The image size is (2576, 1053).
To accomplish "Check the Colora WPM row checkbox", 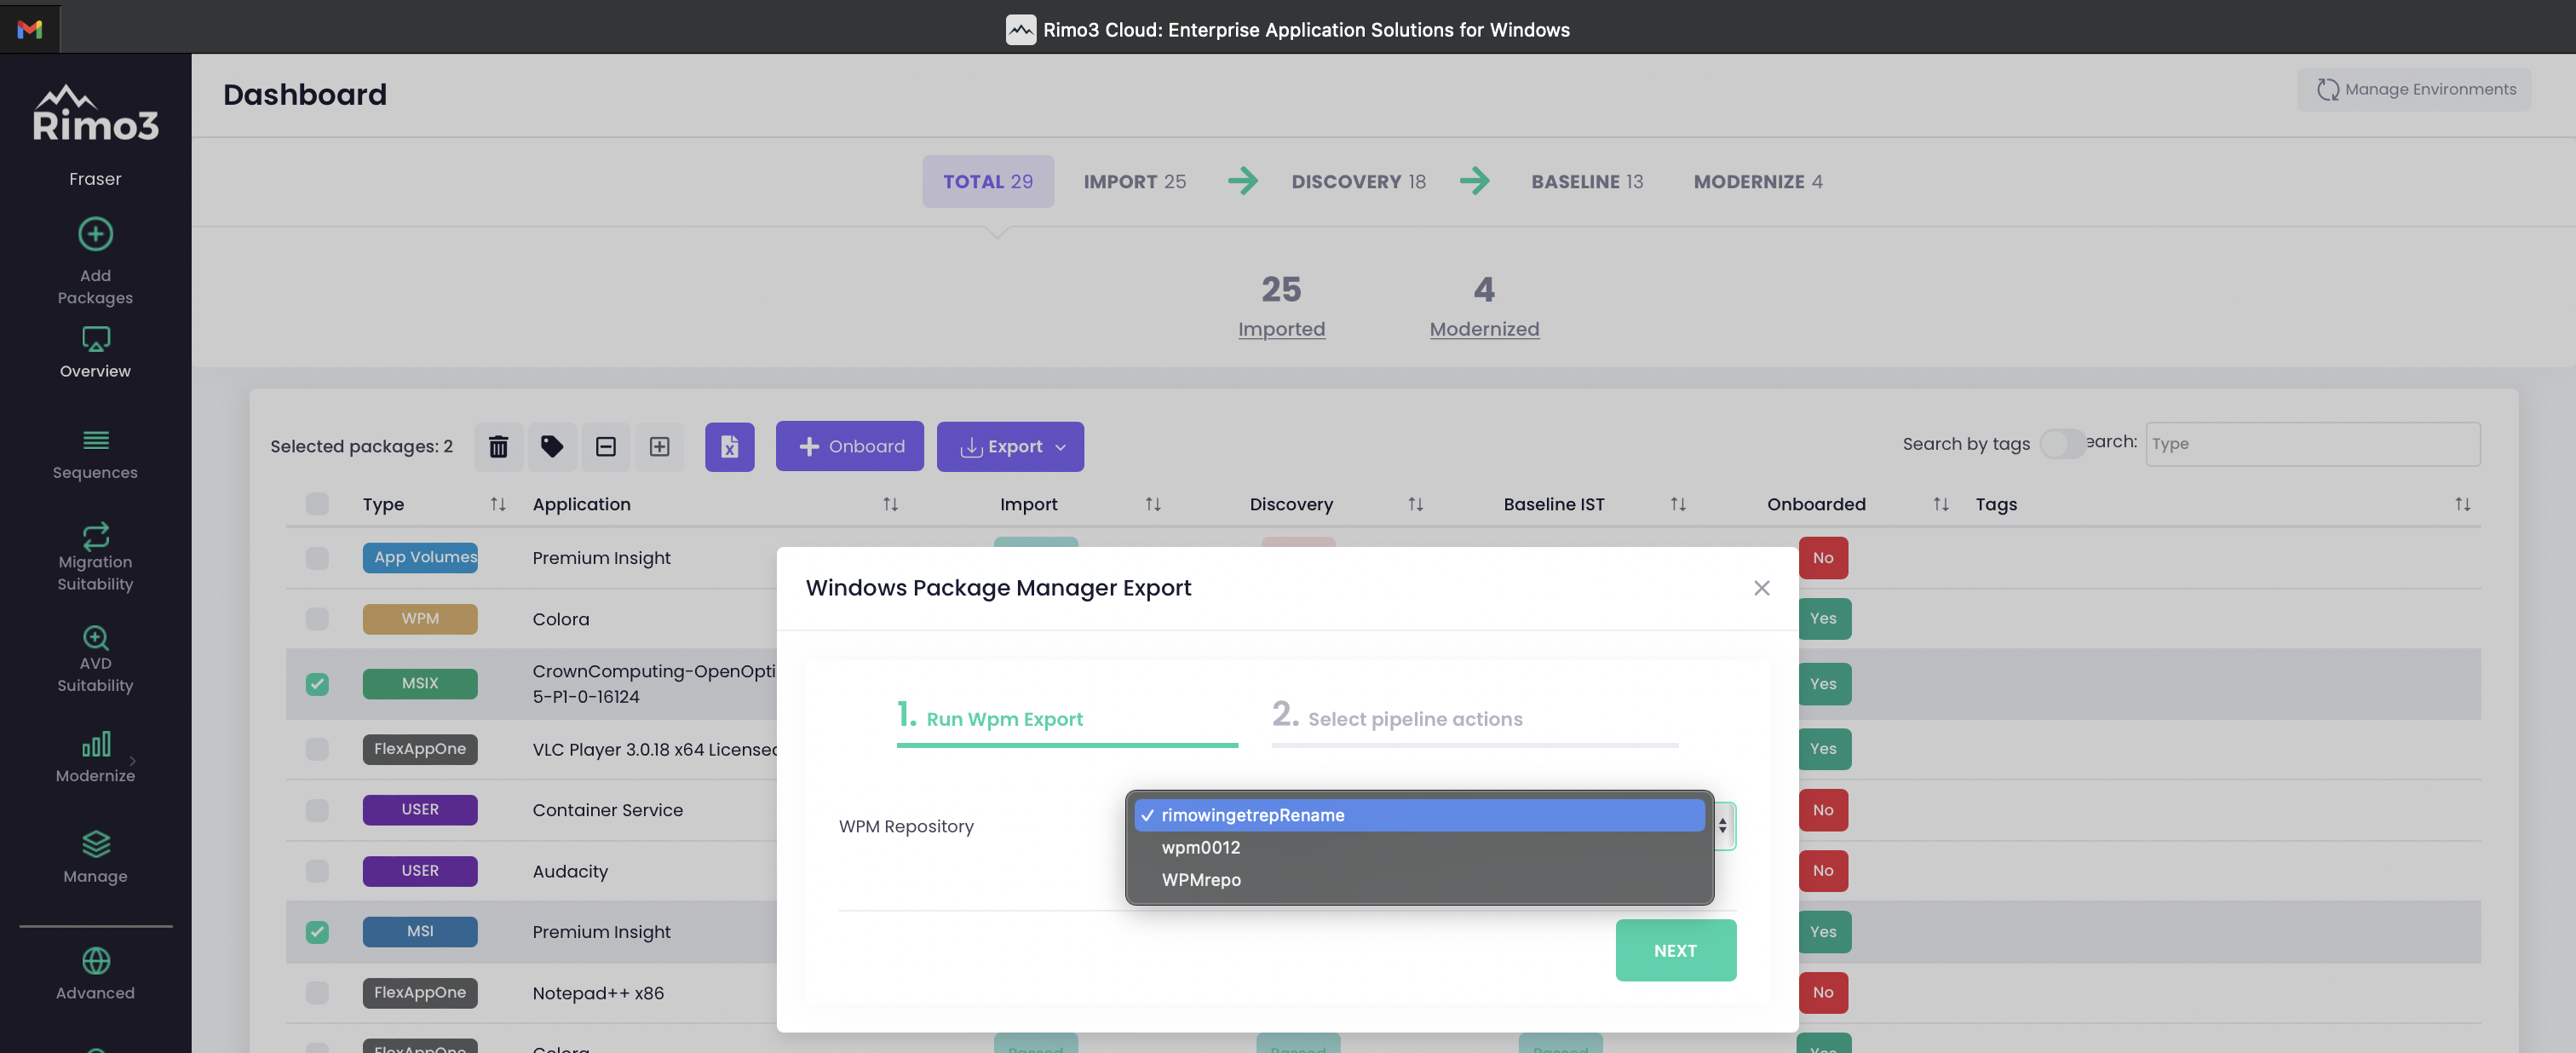I will point(317,619).
